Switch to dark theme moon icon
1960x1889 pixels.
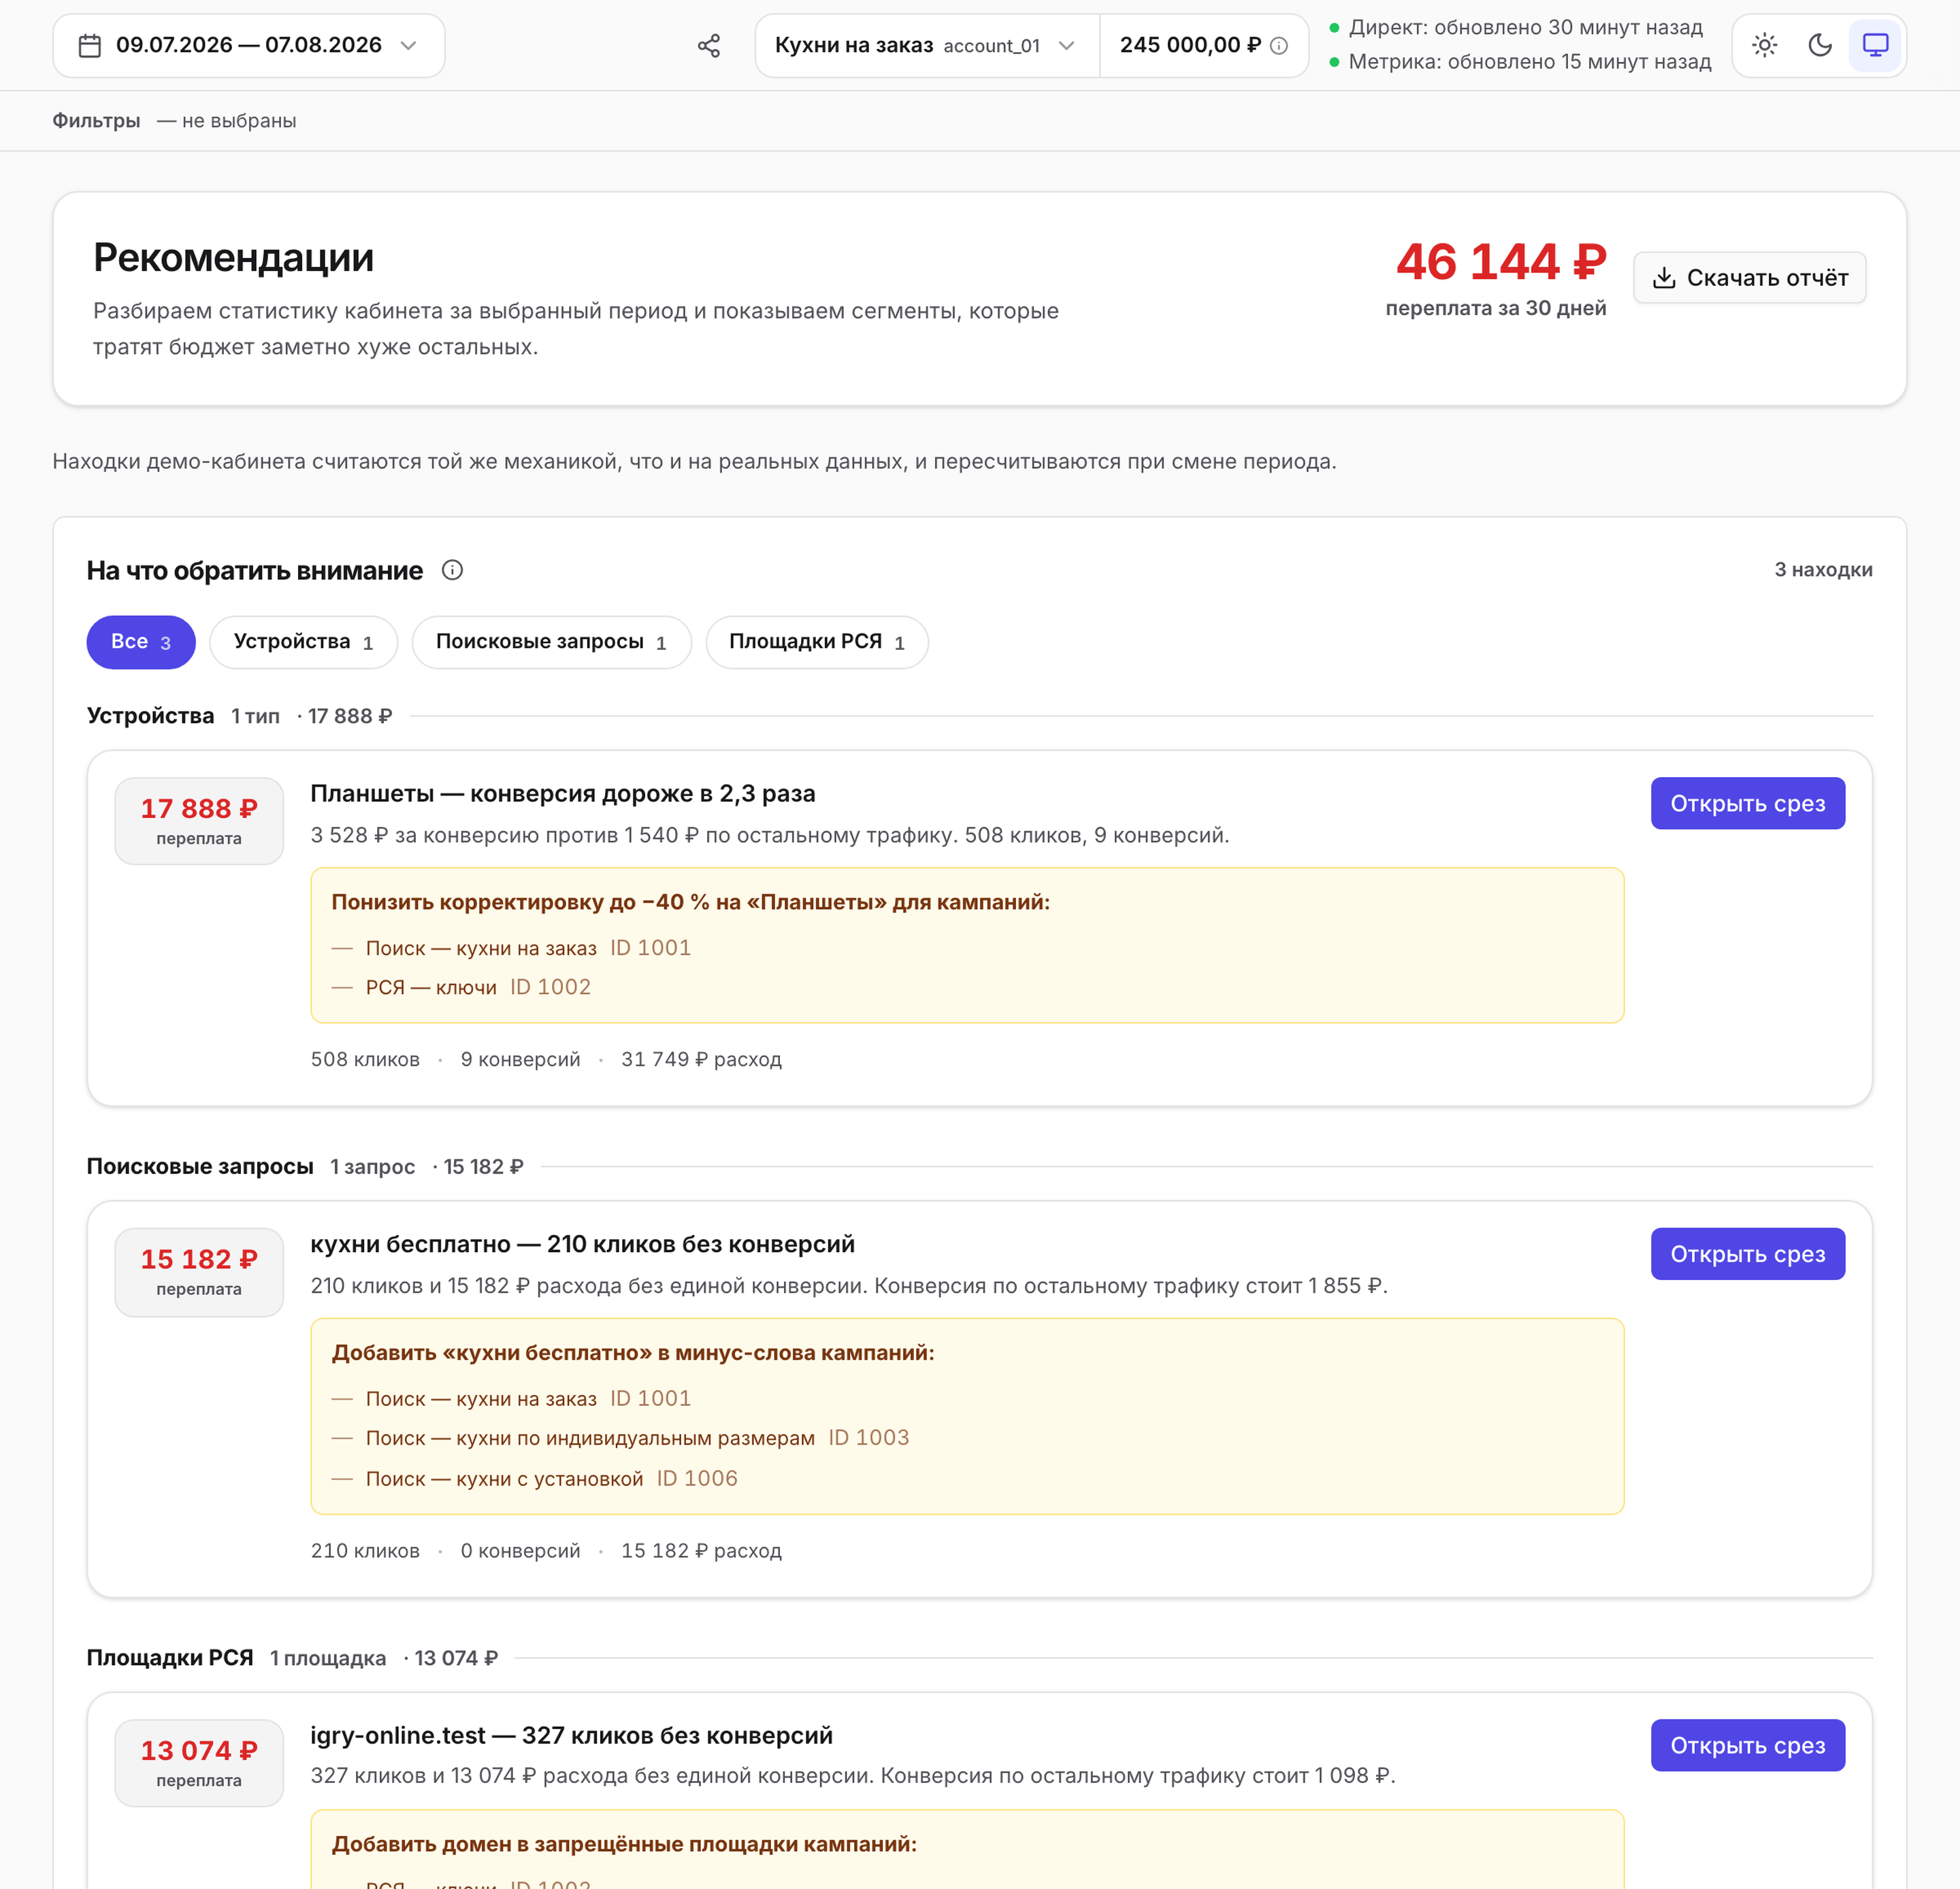[1820, 45]
